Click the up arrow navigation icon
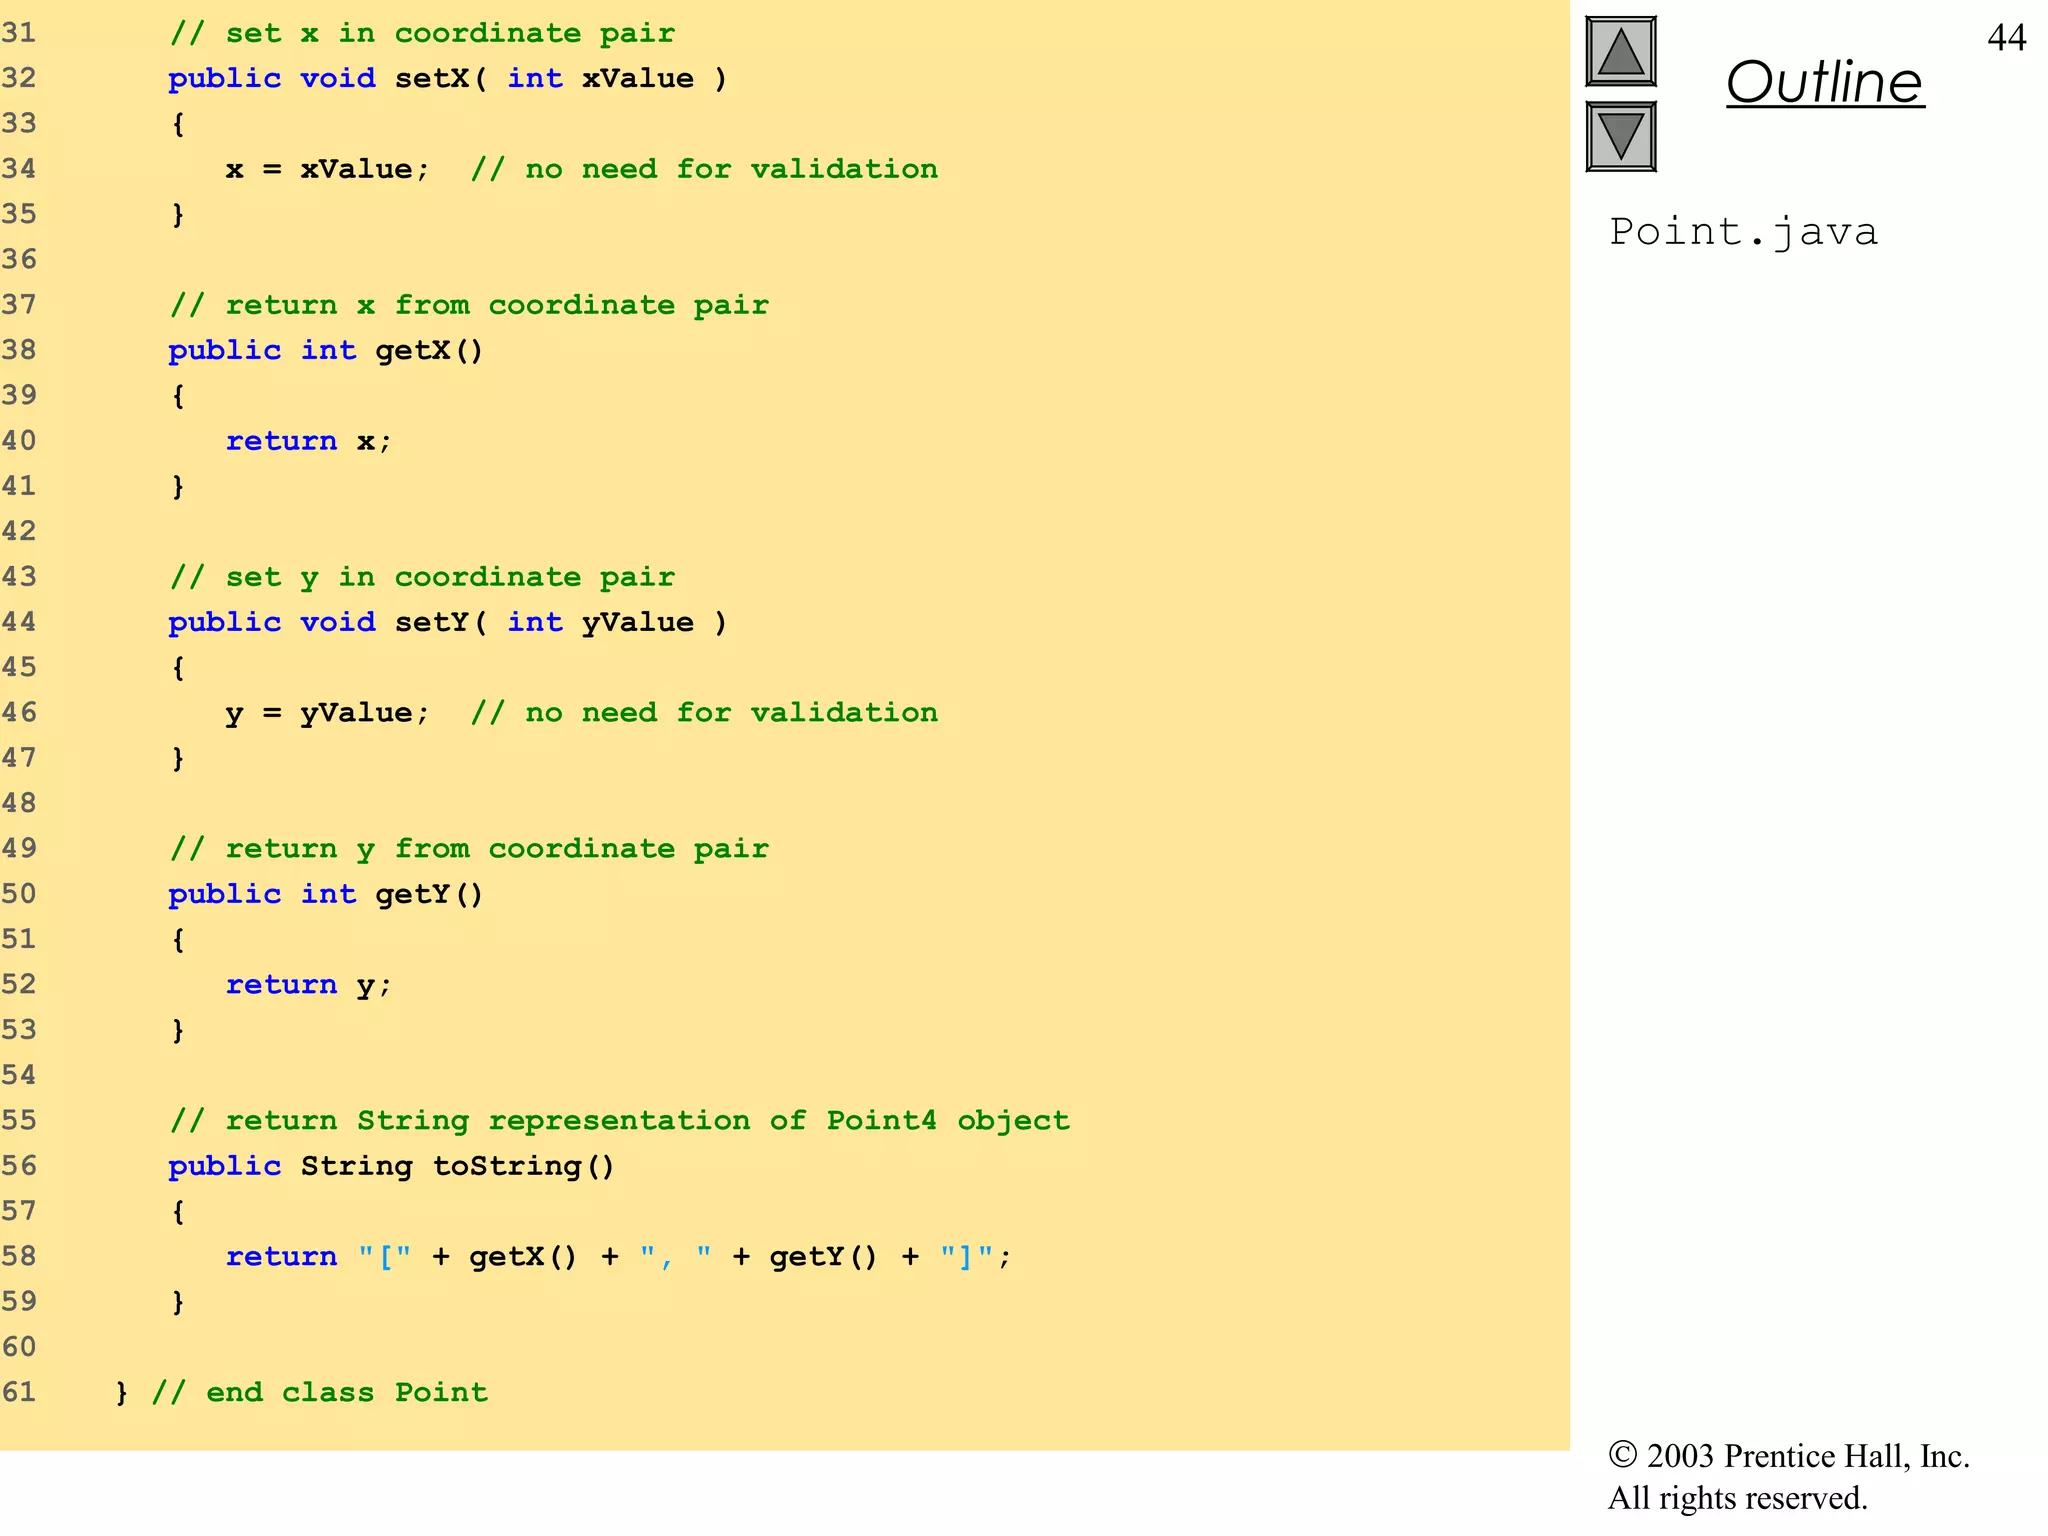The height and width of the screenshot is (1536, 2048). (1620, 52)
